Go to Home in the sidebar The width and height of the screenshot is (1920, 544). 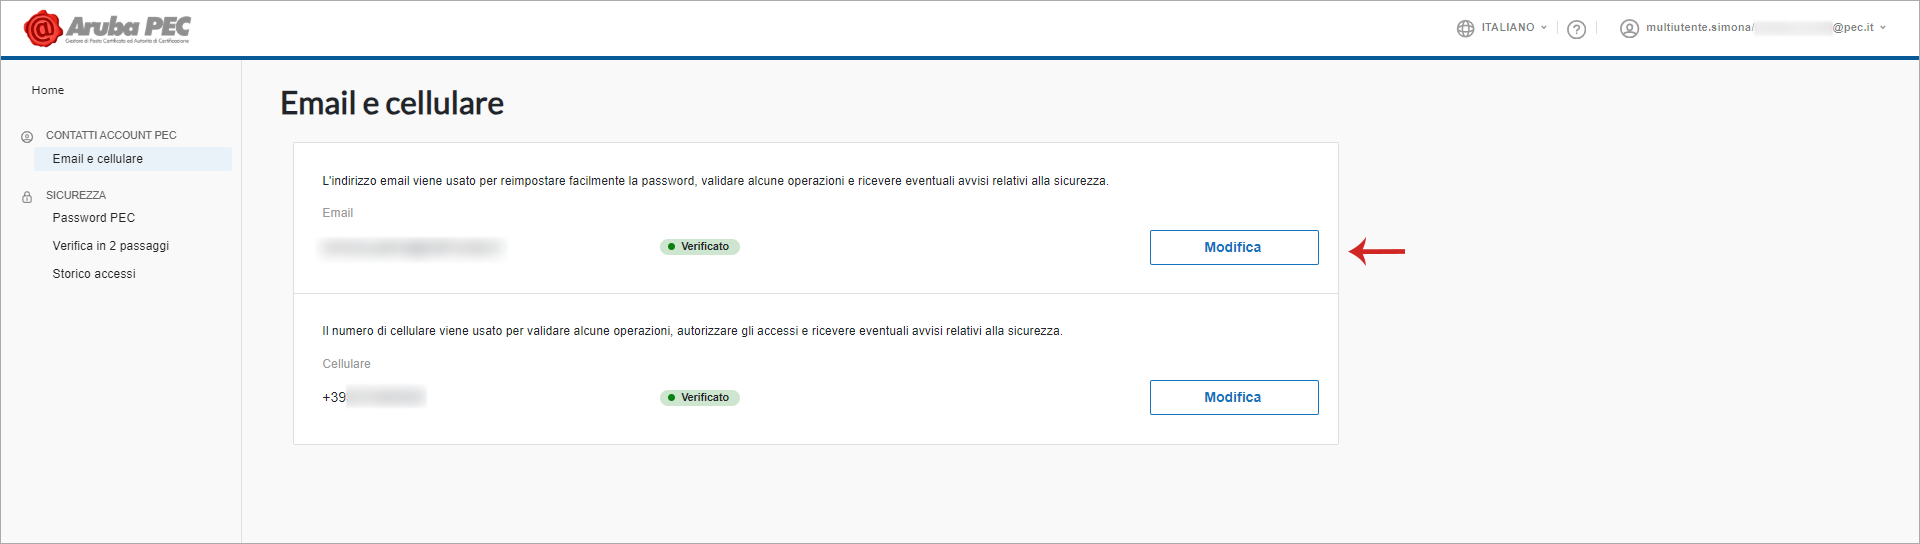point(48,90)
